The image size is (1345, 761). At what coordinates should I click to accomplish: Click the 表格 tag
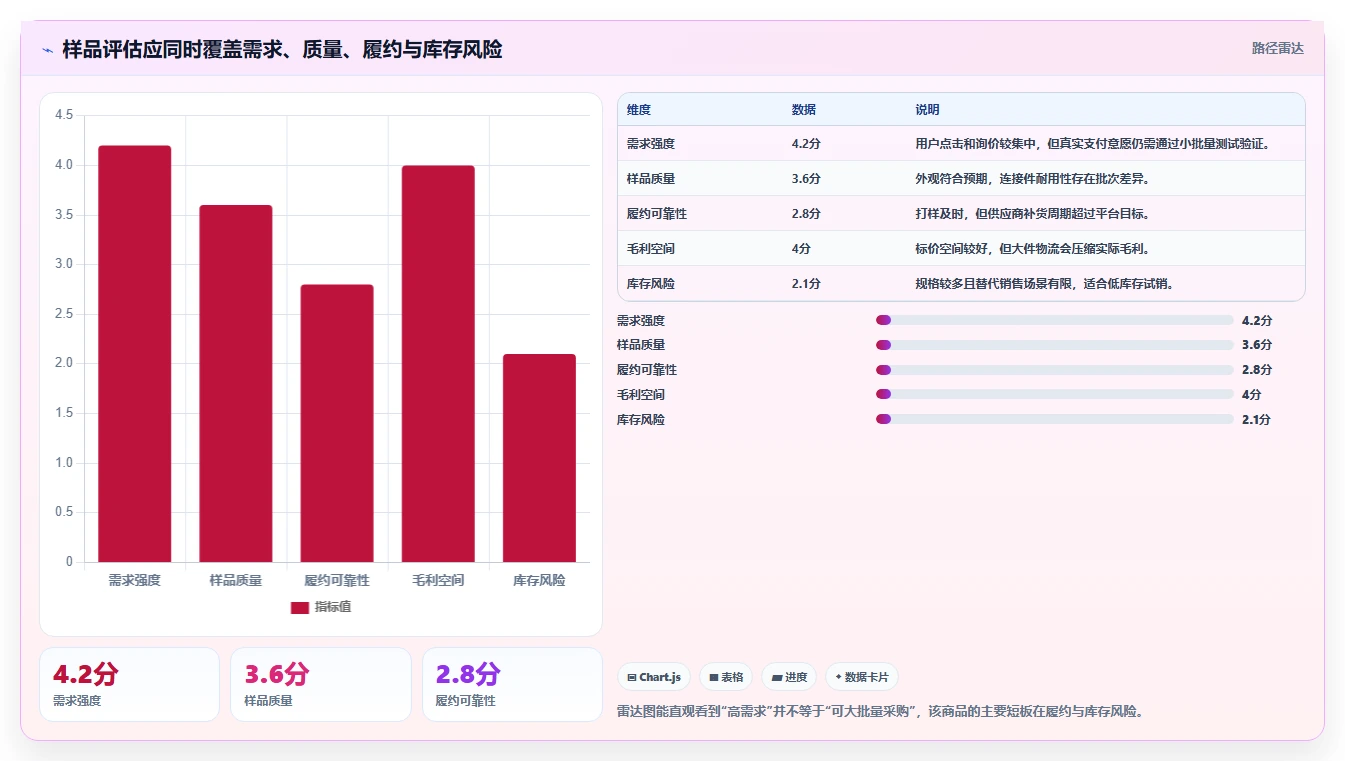click(726, 677)
